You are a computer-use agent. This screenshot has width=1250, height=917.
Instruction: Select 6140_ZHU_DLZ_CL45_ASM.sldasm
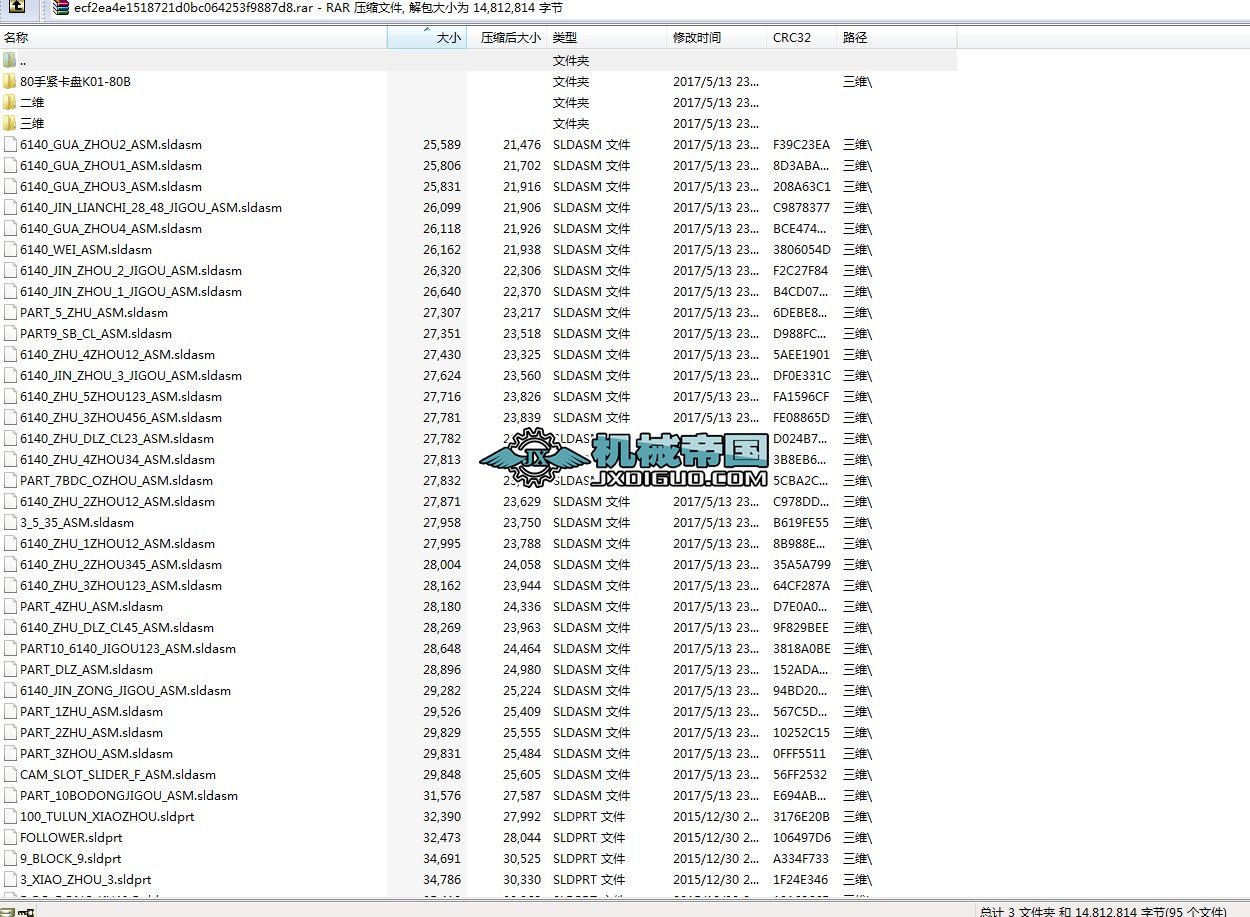tap(117, 628)
